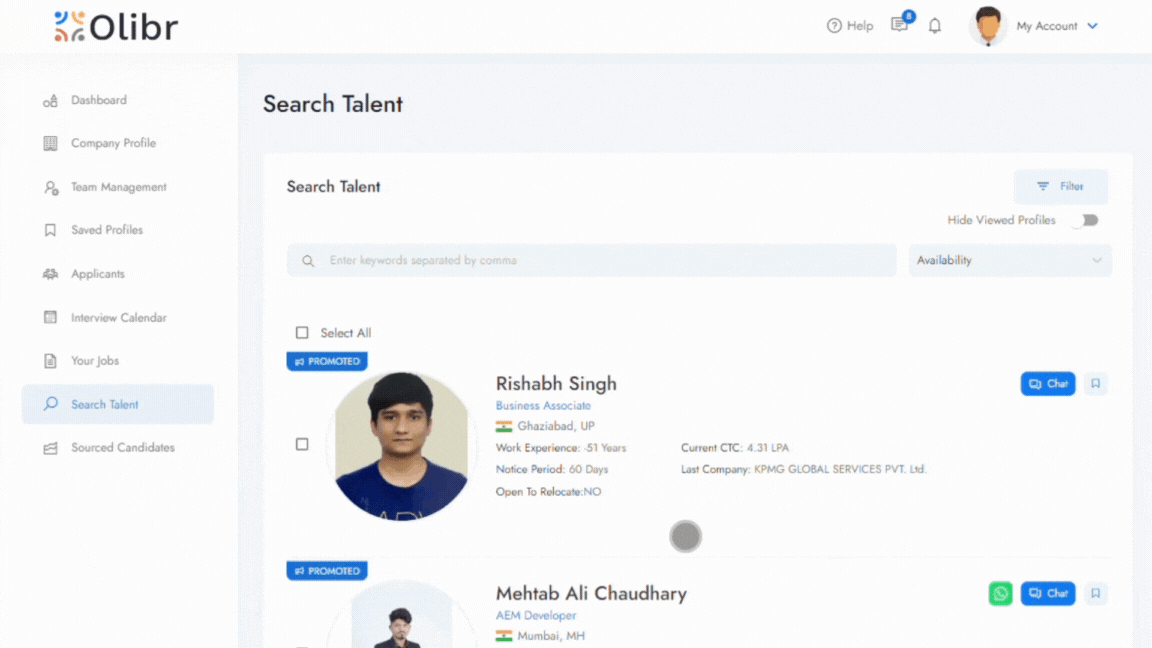The height and width of the screenshot is (648, 1152).
Task: Go to Saved Profiles in sidebar
Action: [107, 230]
